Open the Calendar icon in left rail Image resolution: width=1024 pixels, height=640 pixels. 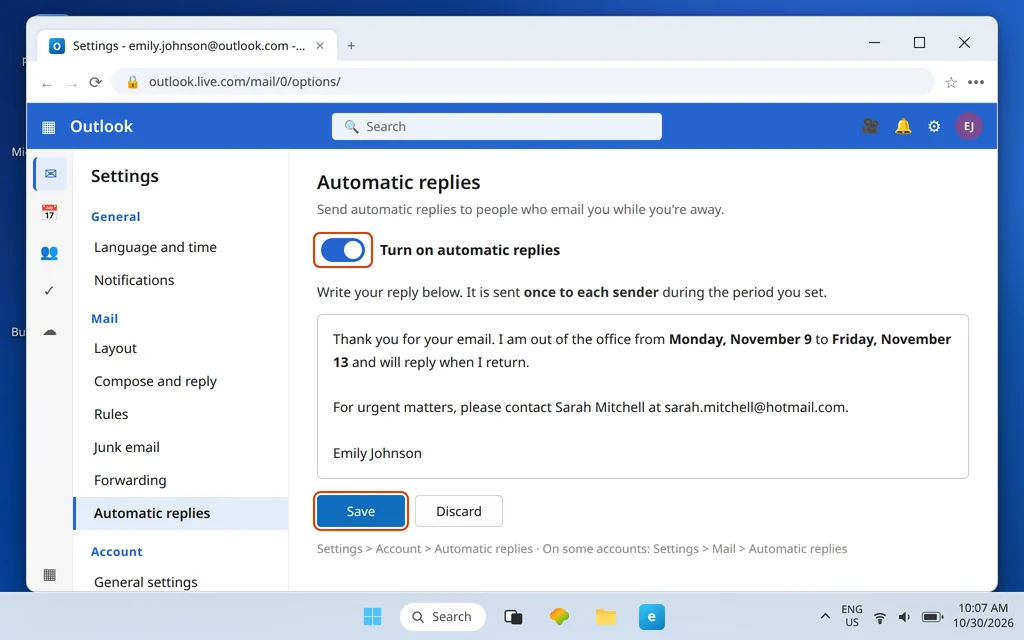pos(50,212)
